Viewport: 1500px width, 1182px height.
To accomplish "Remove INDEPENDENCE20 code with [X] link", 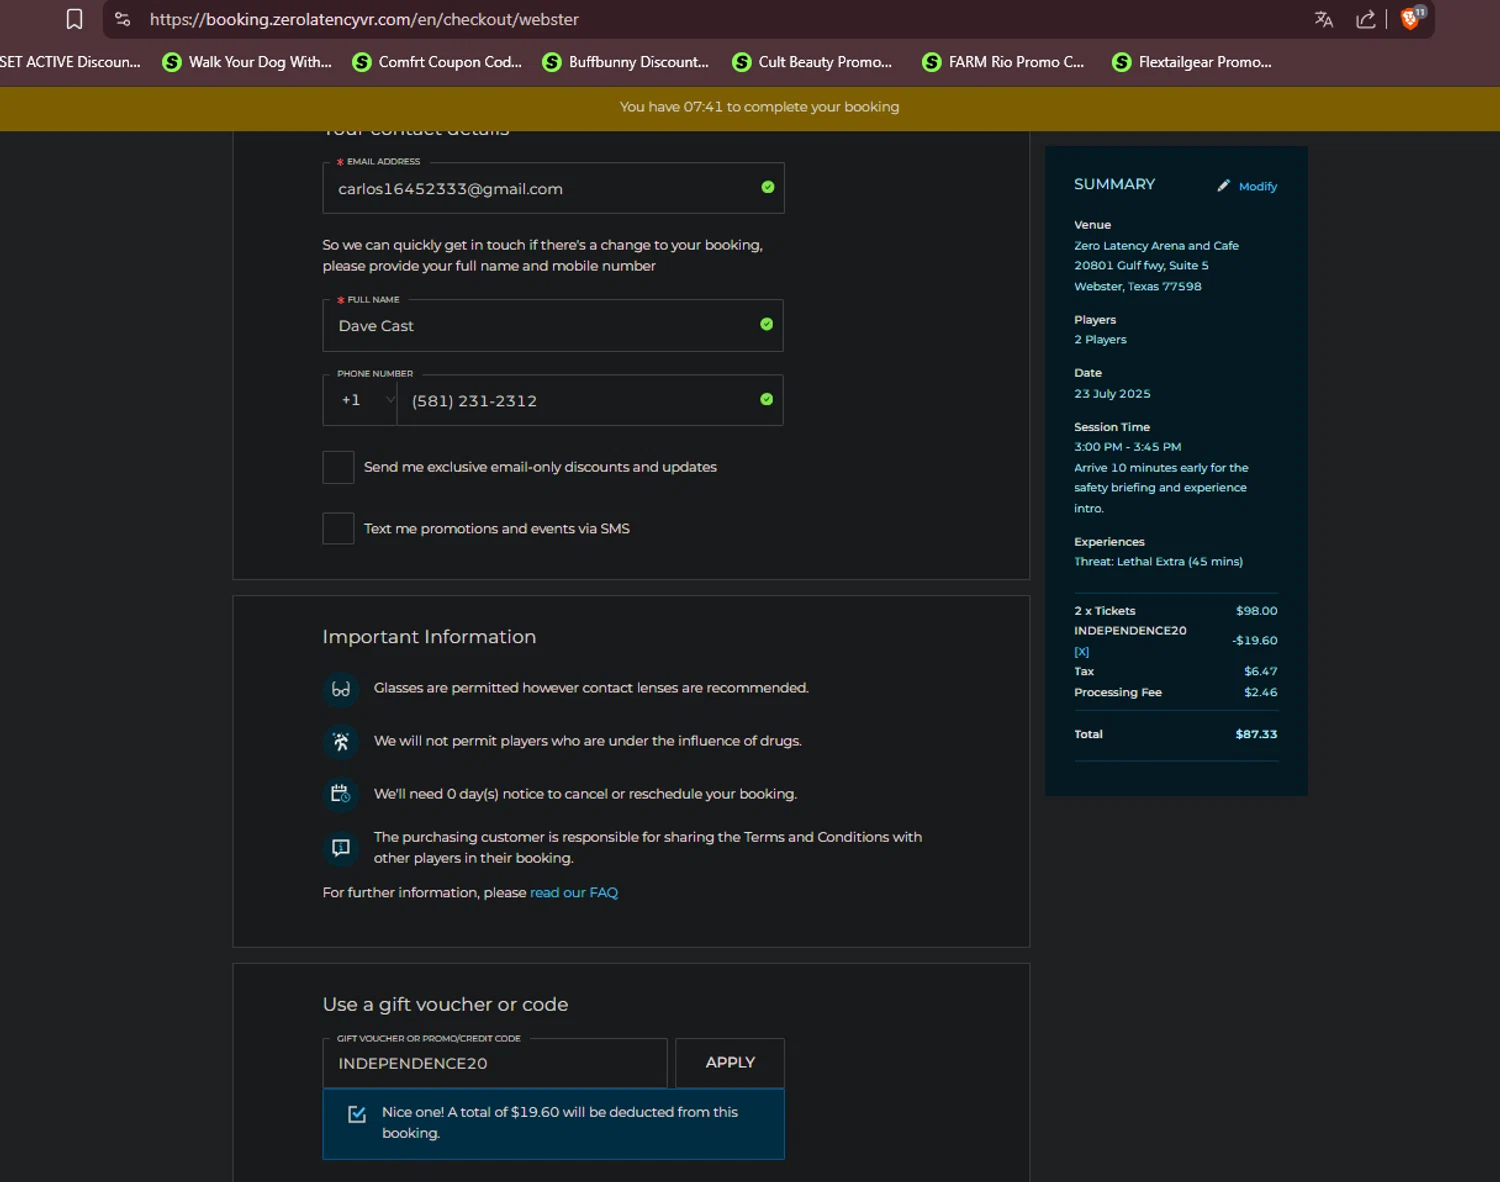I will (1081, 652).
